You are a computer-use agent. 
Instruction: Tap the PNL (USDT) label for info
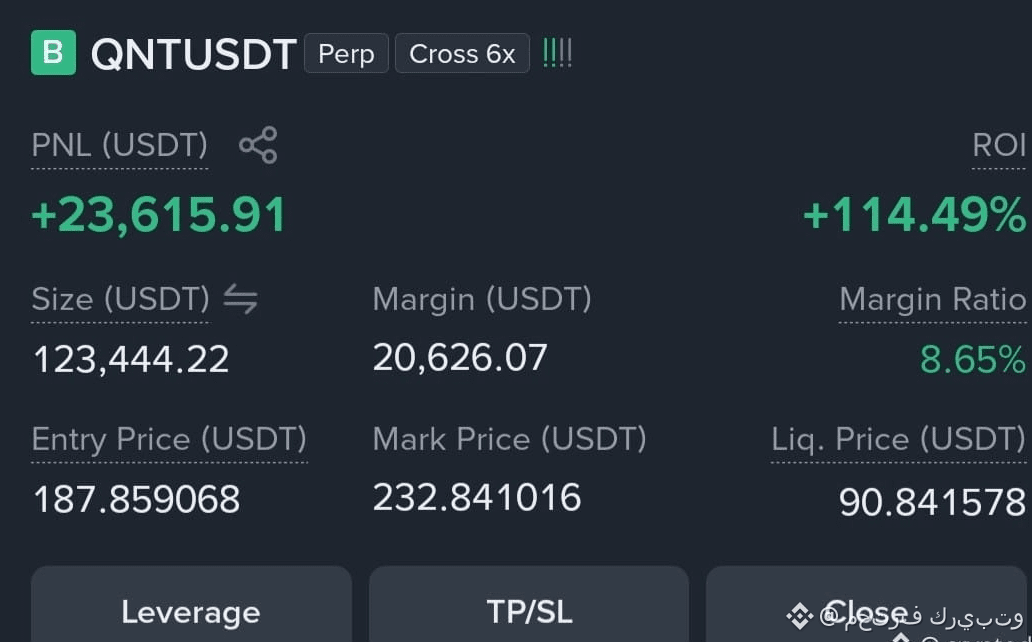(x=120, y=145)
